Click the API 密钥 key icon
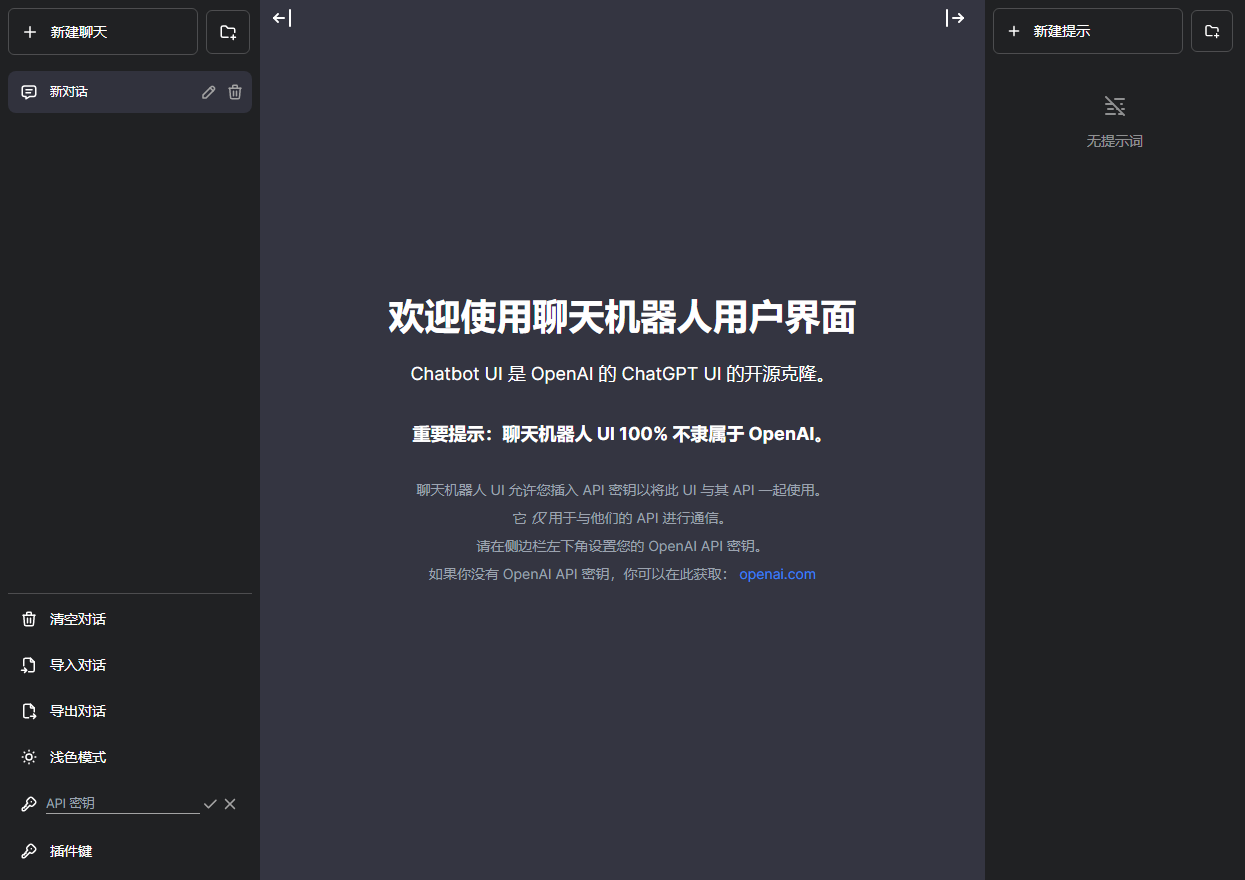 [29, 802]
